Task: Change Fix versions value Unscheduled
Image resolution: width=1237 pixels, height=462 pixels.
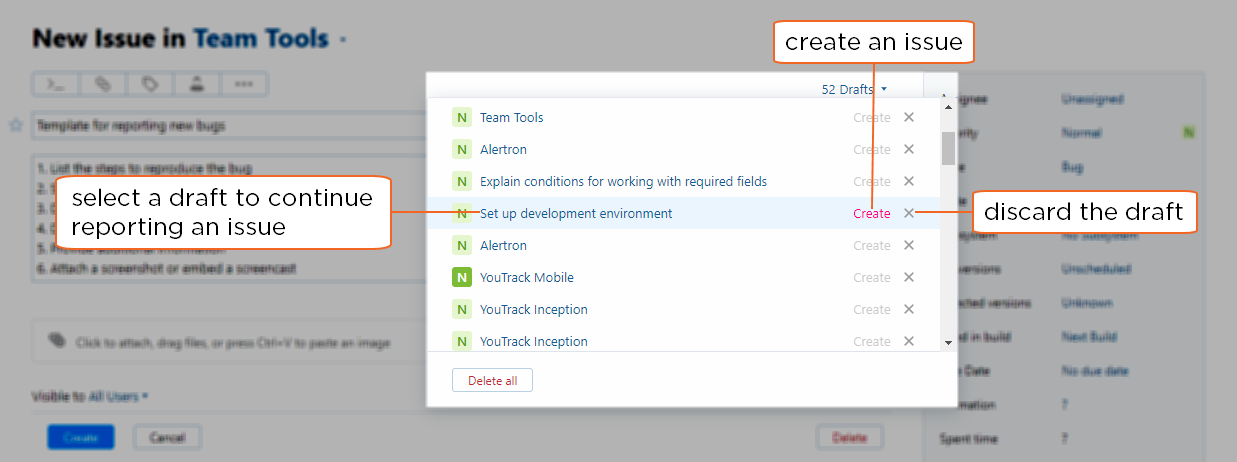Action: 1095,269
